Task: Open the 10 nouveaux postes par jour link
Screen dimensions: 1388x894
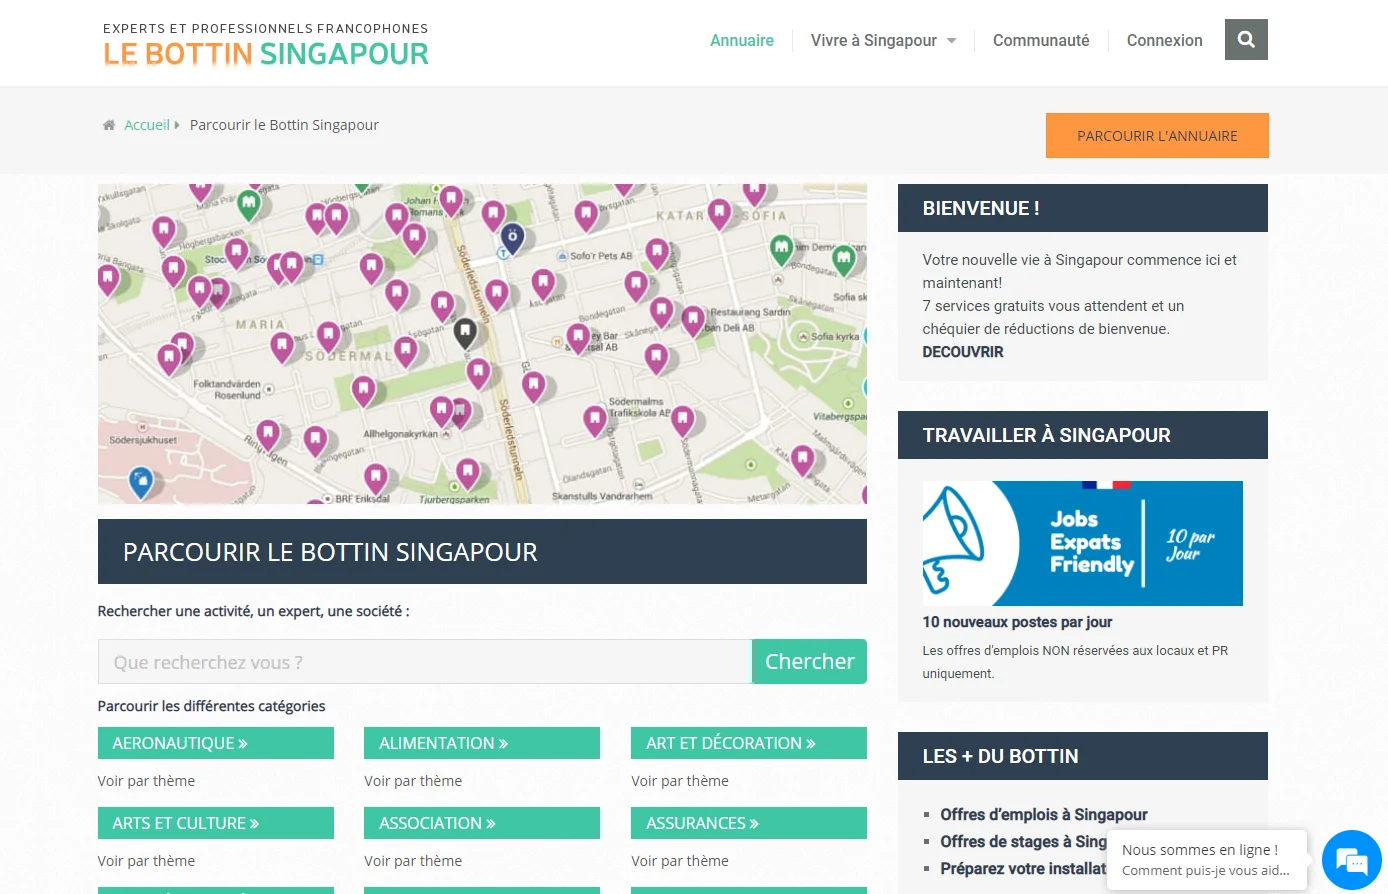Action: tap(1017, 622)
